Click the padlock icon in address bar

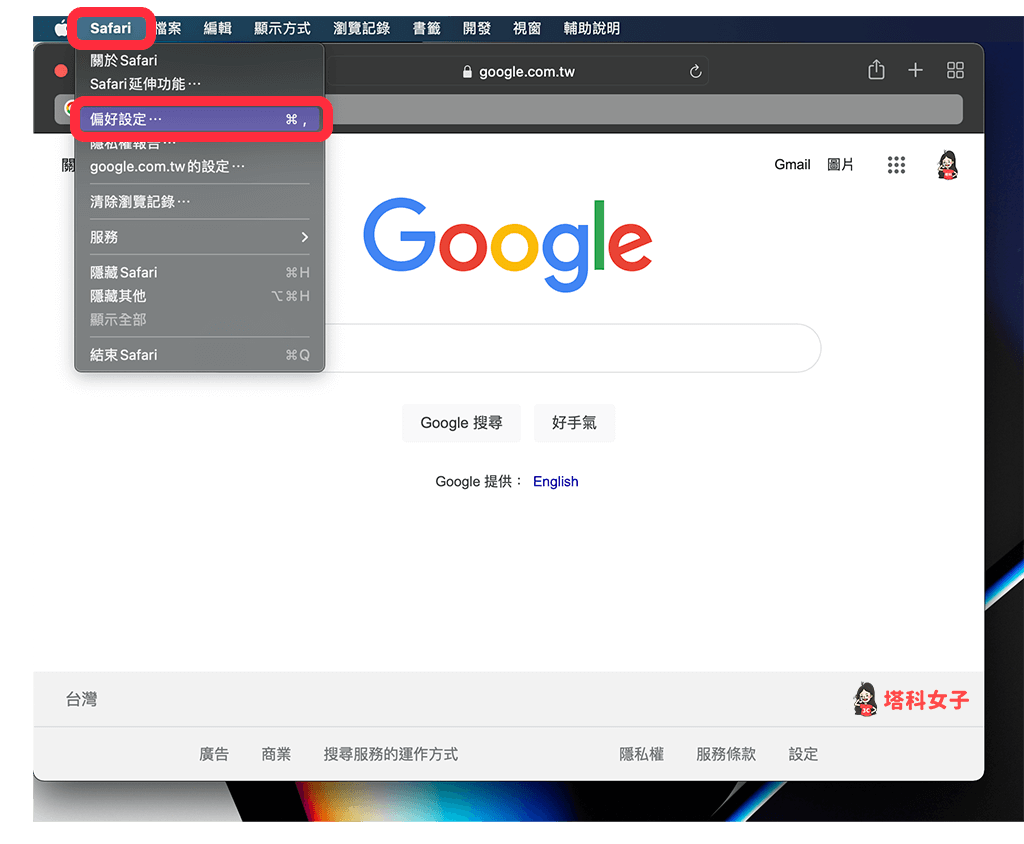pyautogui.click(x=467, y=72)
